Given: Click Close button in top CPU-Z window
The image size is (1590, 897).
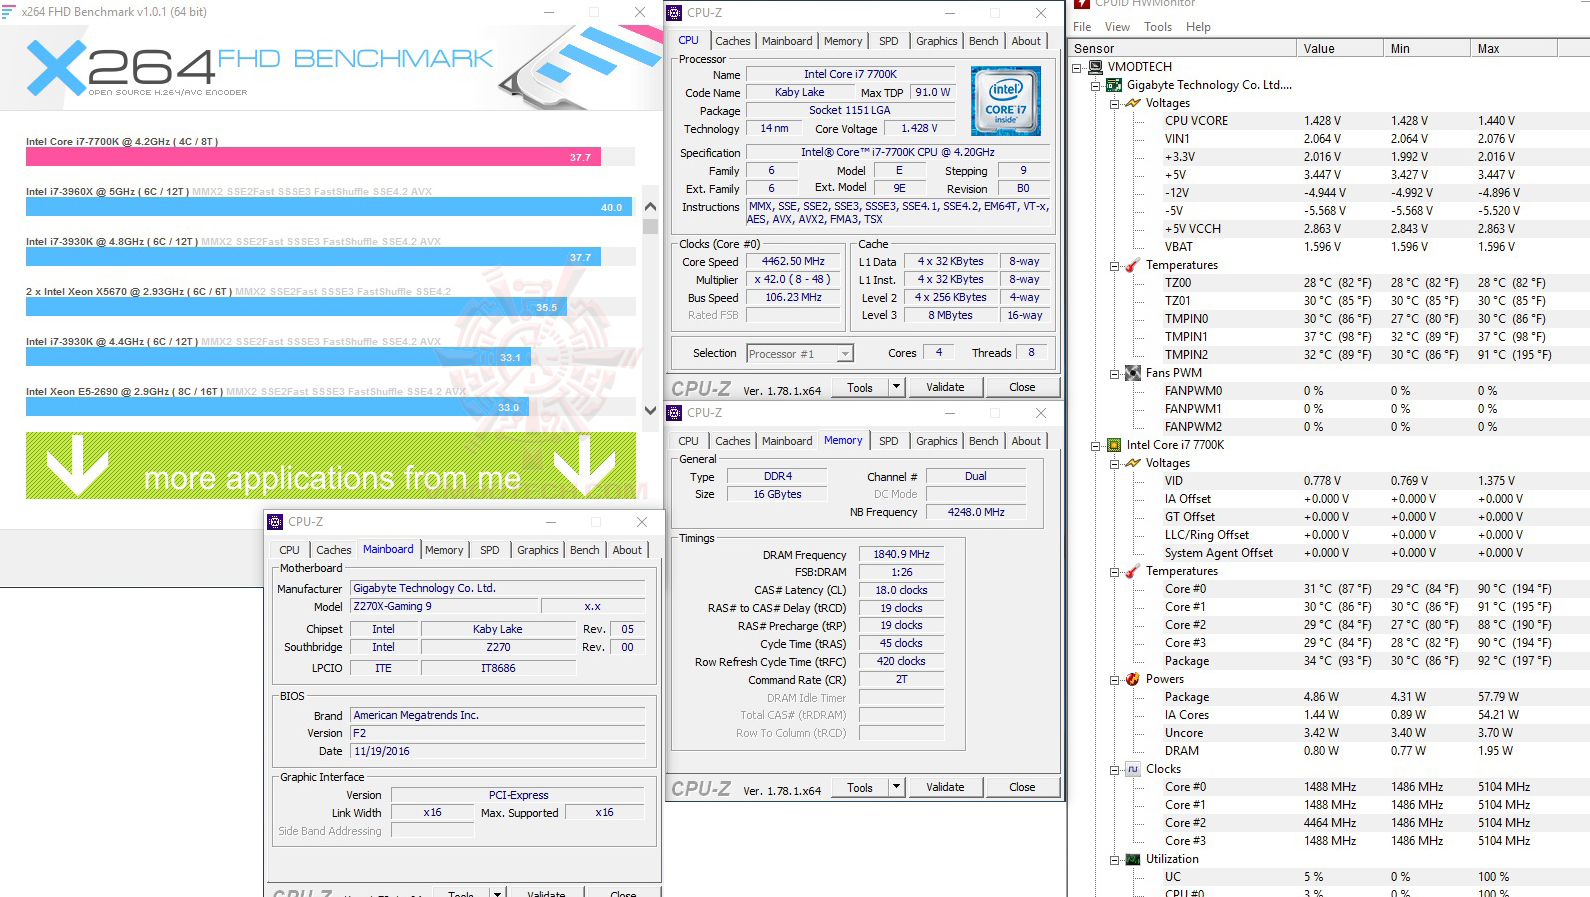Looking at the screenshot, I should pyautogui.click(x=1022, y=387).
